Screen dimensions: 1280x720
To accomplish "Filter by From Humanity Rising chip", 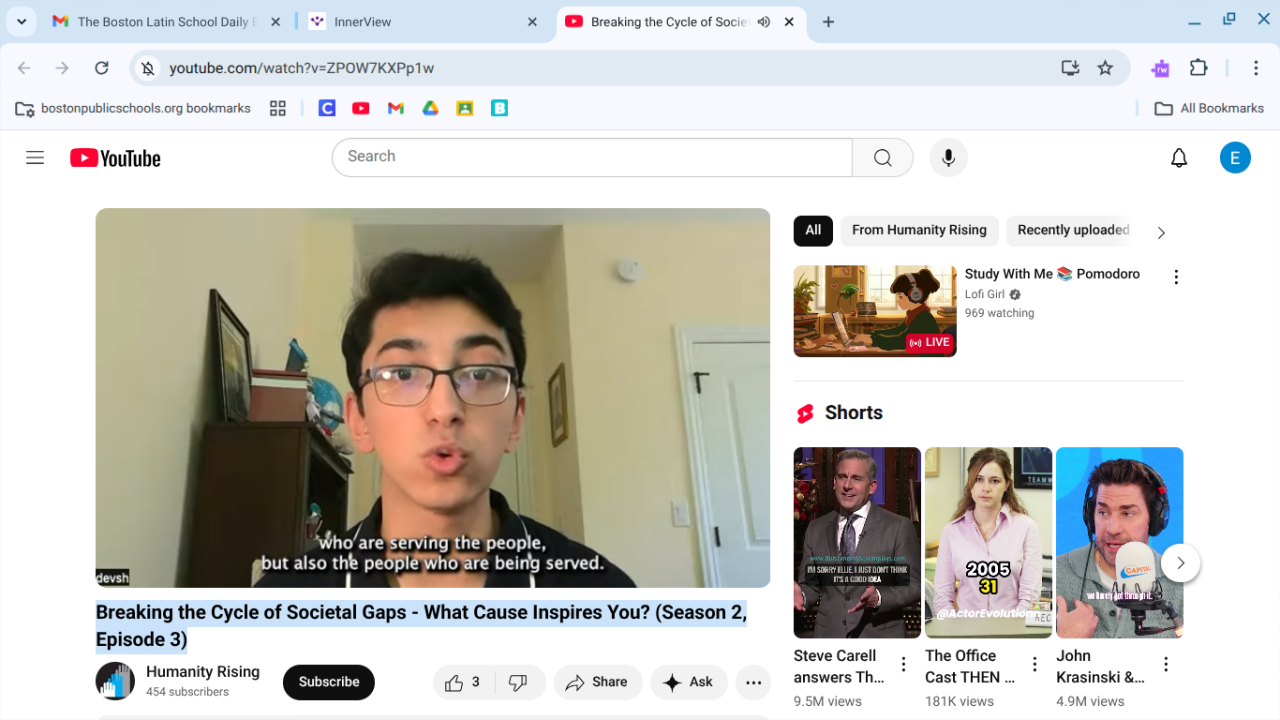I will pos(919,230).
